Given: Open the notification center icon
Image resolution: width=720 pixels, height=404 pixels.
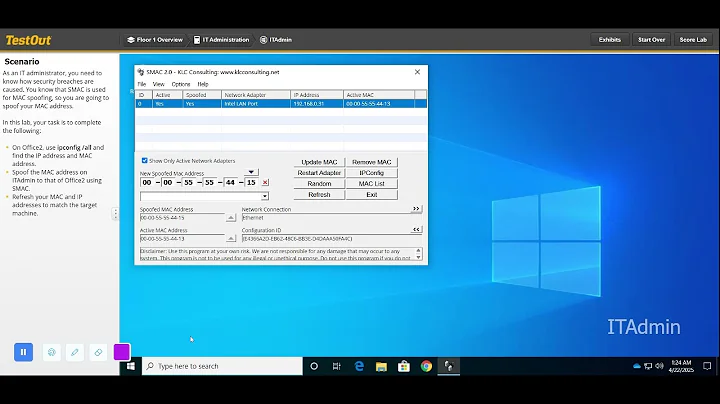Looking at the screenshot, I should (x=707, y=366).
